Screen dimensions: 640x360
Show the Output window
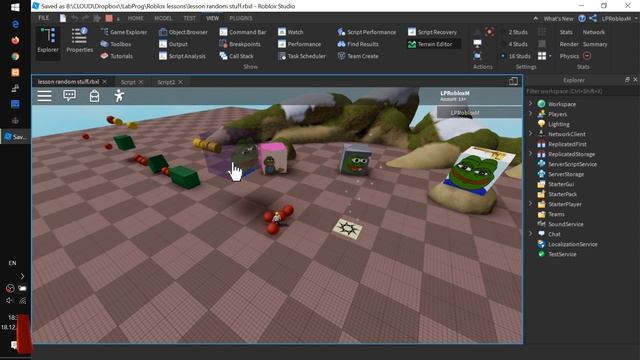[x=173, y=44]
